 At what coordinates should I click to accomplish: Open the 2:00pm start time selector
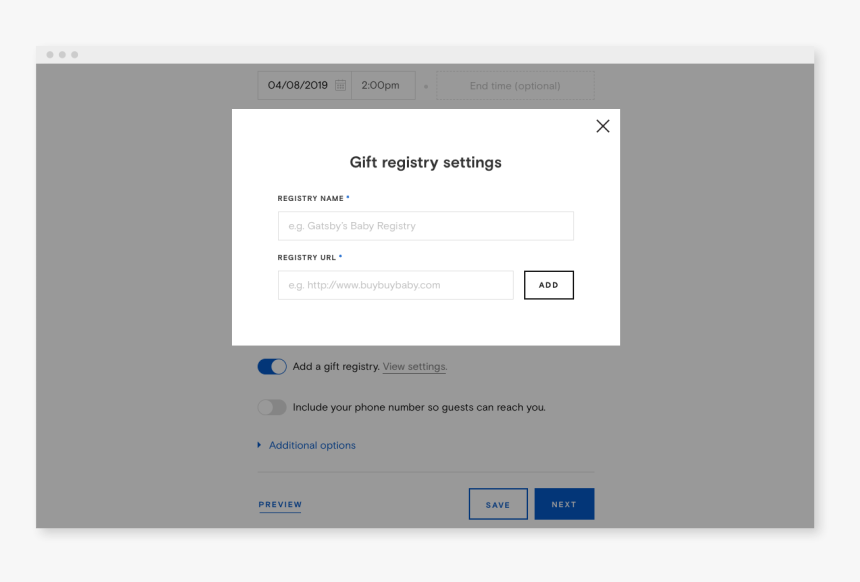382,85
